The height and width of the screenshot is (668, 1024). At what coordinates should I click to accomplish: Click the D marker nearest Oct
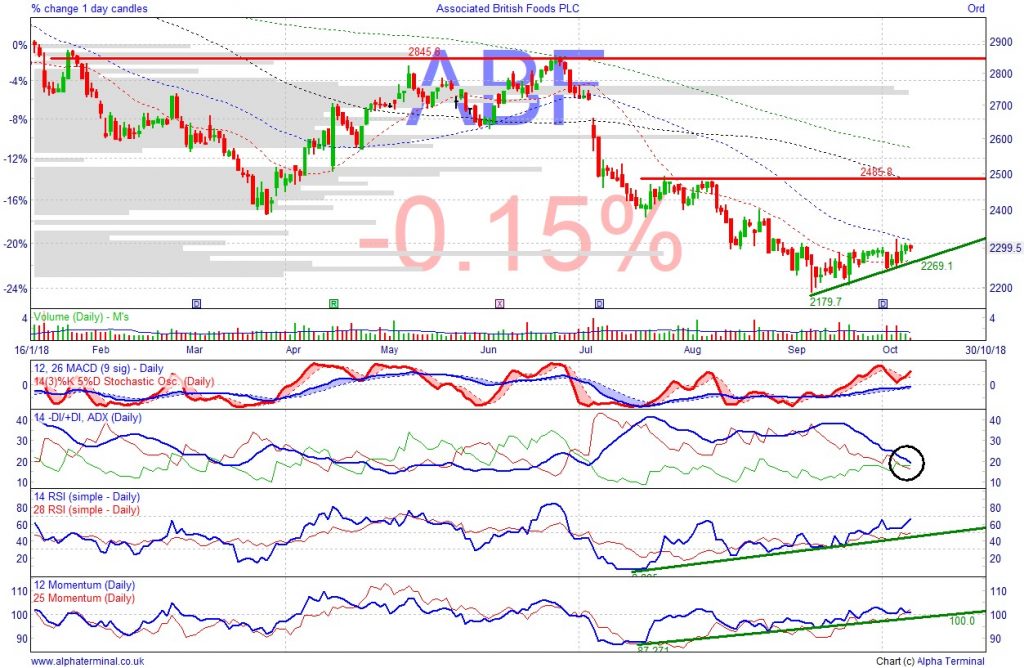pyautogui.click(x=883, y=304)
